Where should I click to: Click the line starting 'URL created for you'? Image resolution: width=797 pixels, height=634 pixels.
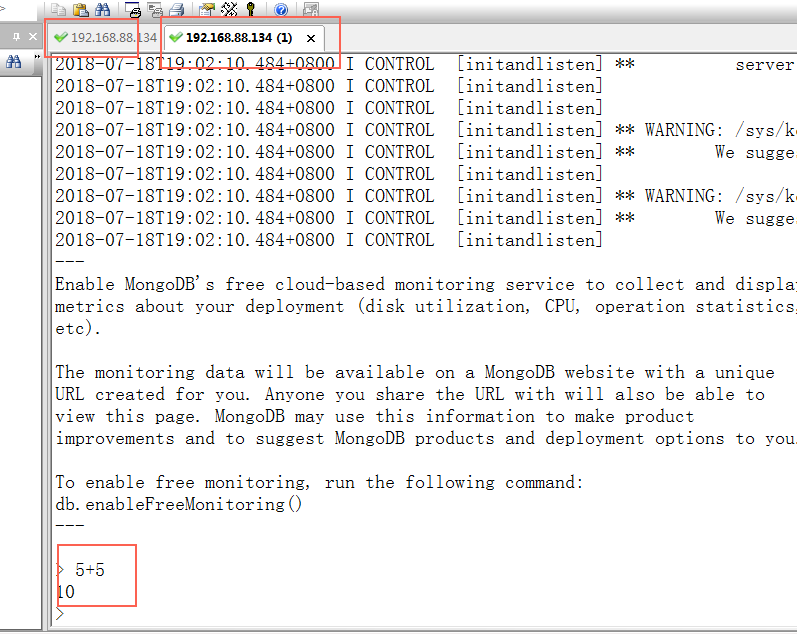coord(410,395)
